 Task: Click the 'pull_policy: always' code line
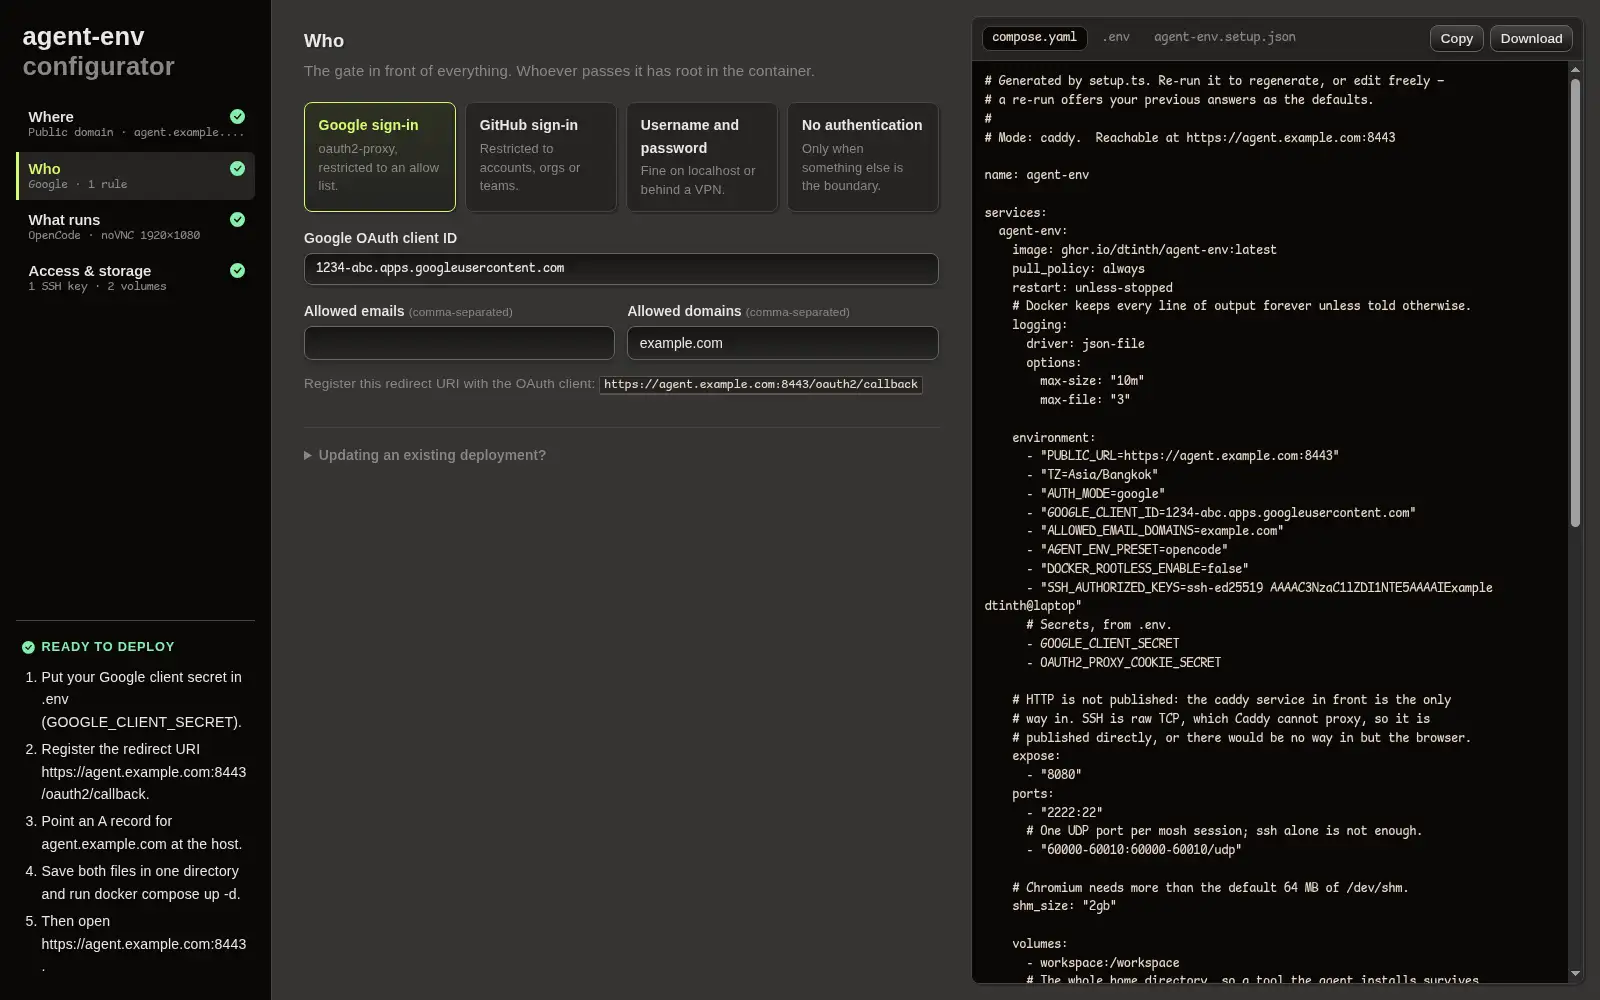1078,269
